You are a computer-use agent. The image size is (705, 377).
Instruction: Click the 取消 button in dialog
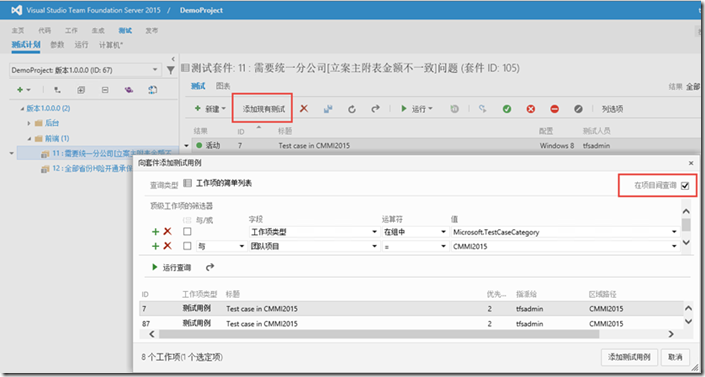pyautogui.click(x=675, y=357)
